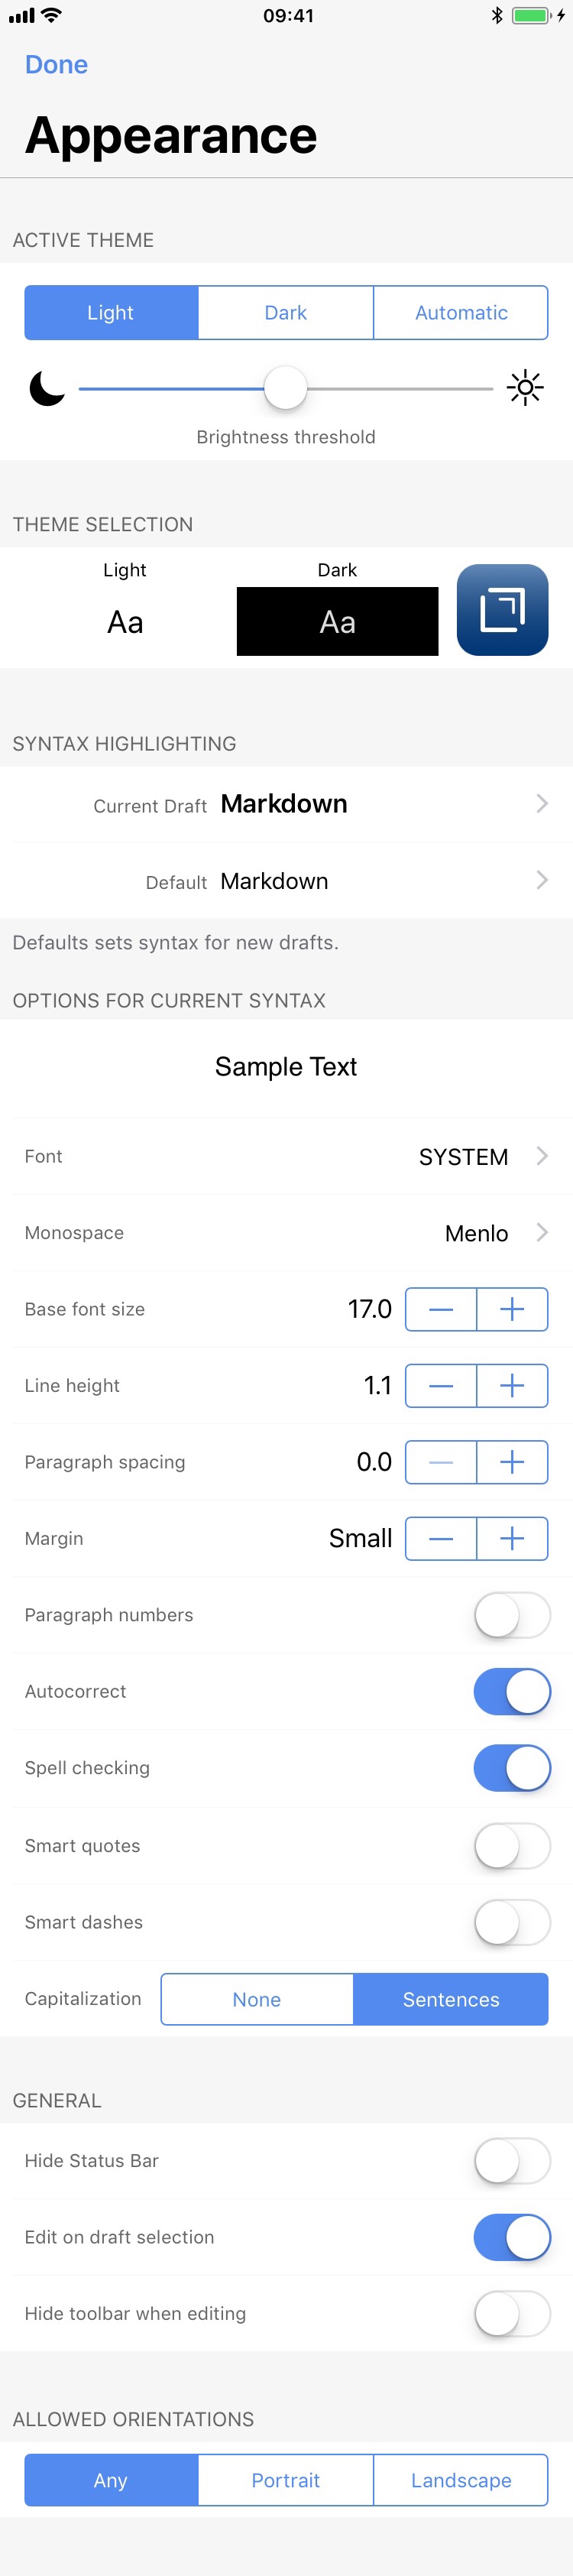Screen dimensions: 573x2576
Task: Tap the moon icon beside brightness slider
Action: point(46,388)
